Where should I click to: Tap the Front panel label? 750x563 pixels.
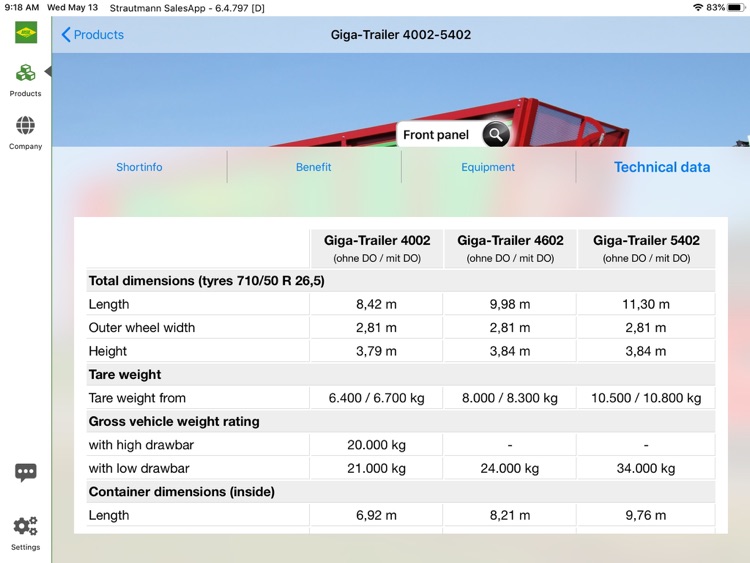[x=436, y=135]
